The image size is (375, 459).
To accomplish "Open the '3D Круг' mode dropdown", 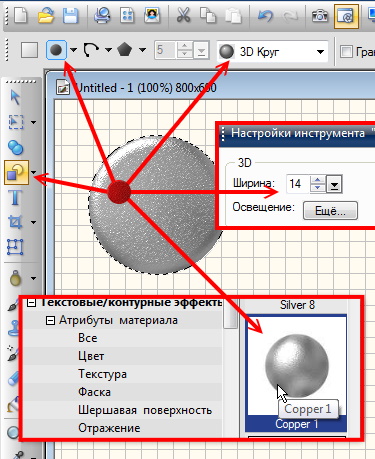I will click(x=320, y=52).
